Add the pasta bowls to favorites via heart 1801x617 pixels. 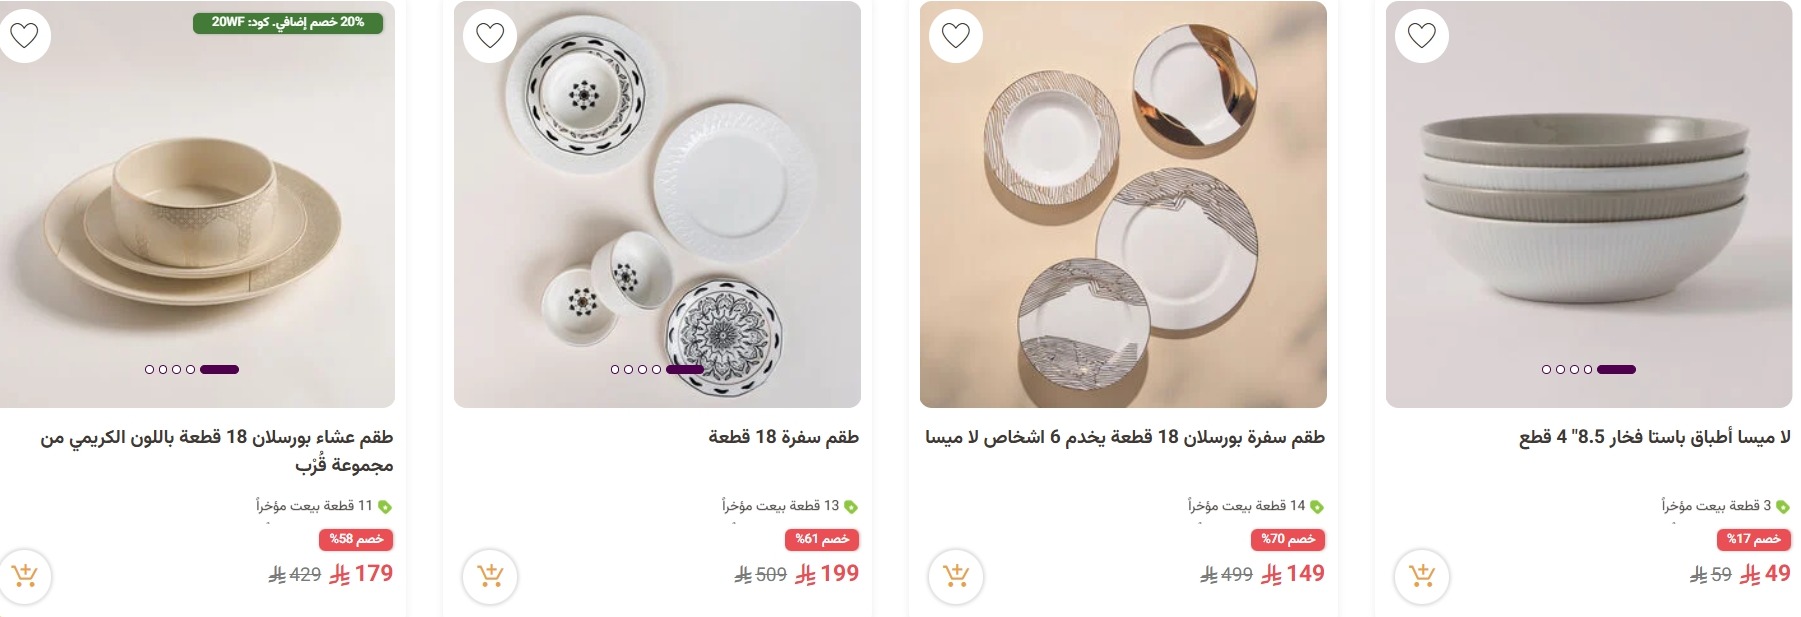click(1420, 35)
